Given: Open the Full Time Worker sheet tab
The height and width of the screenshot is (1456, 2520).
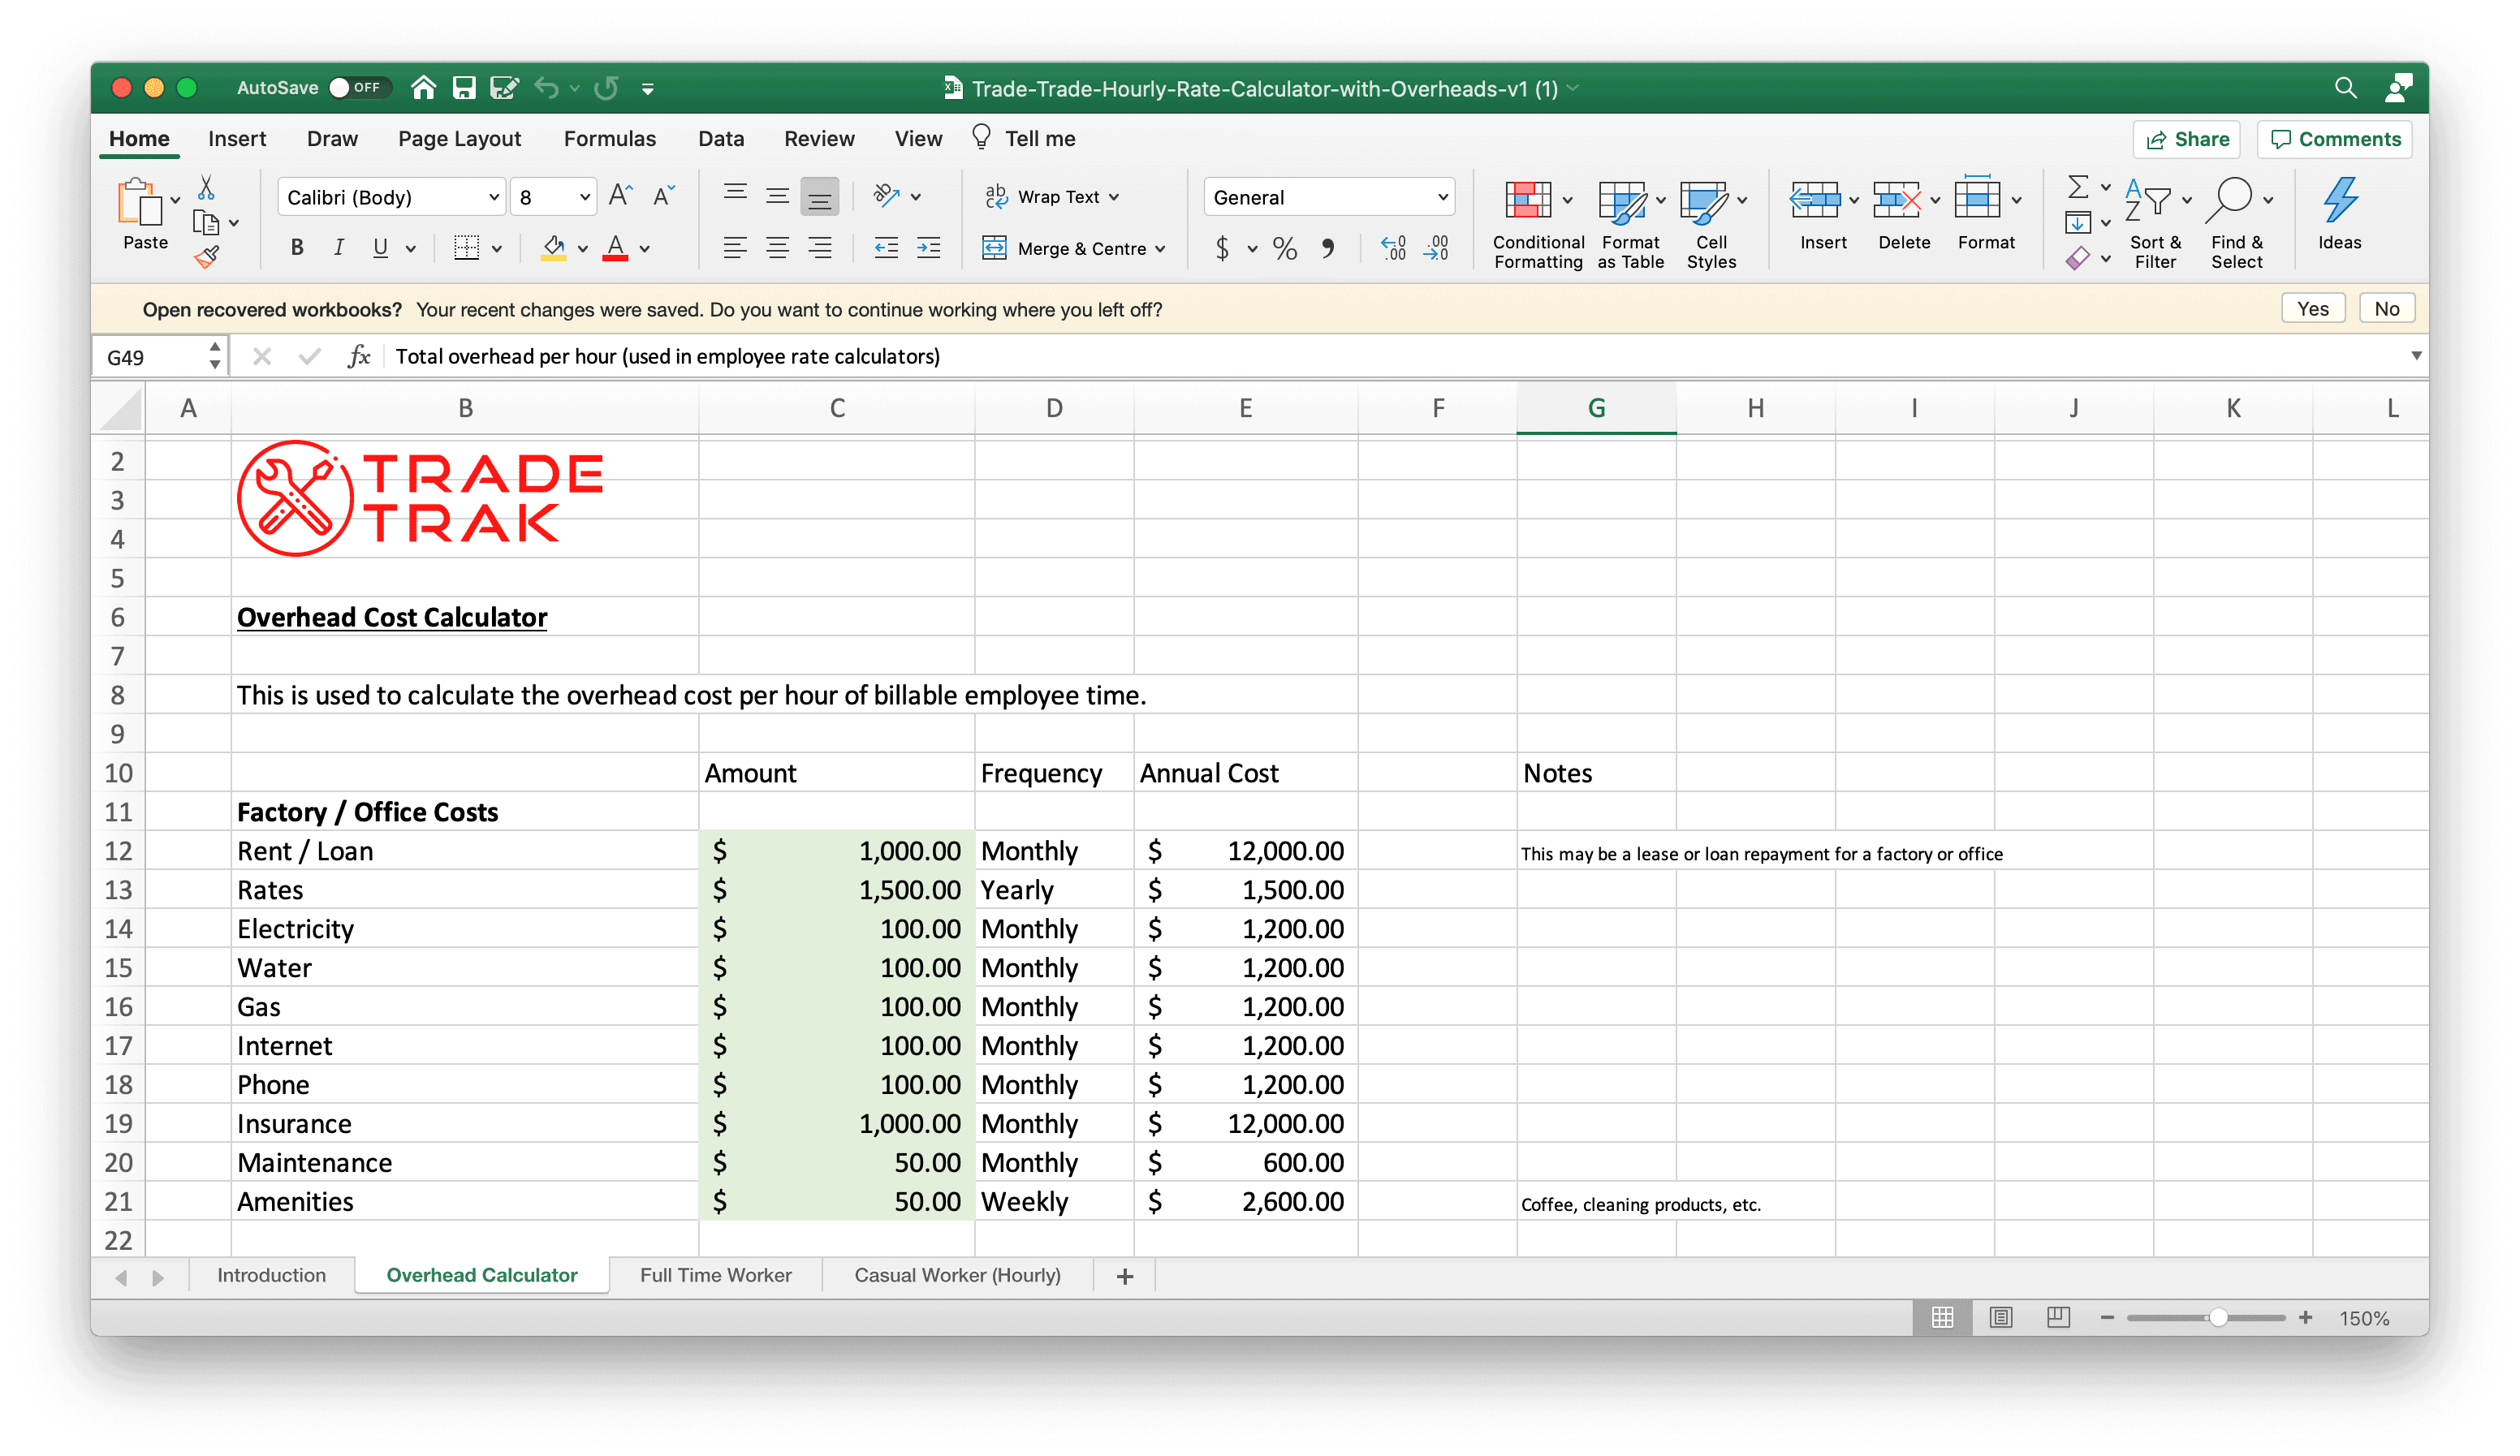Looking at the screenshot, I should pyautogui.click(x=714, y=1275).
